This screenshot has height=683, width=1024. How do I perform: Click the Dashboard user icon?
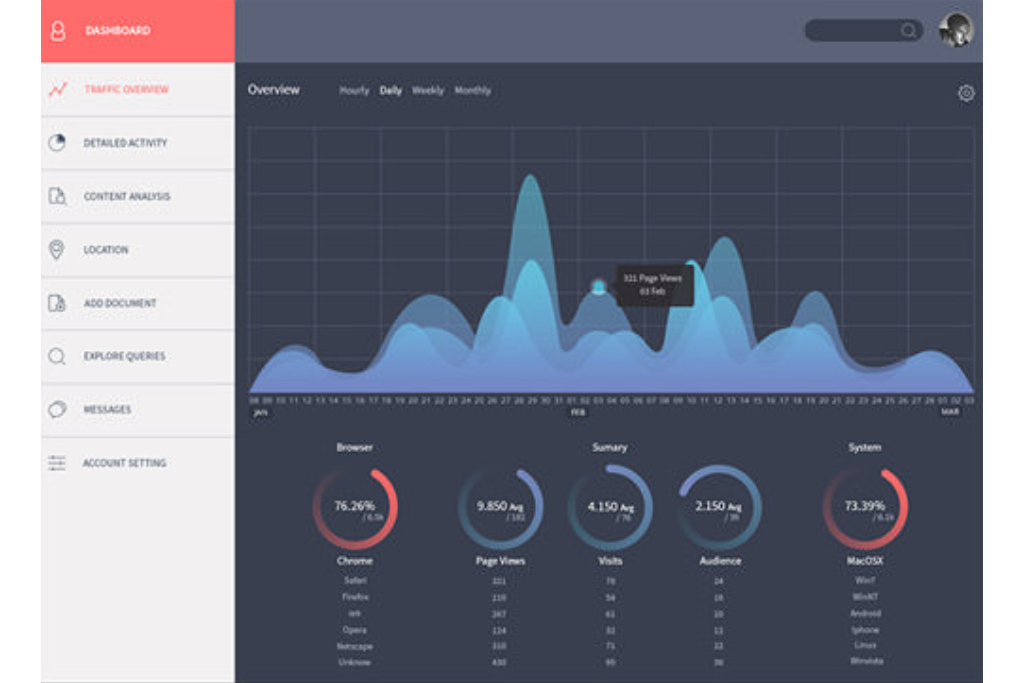(x=58, y=31)
